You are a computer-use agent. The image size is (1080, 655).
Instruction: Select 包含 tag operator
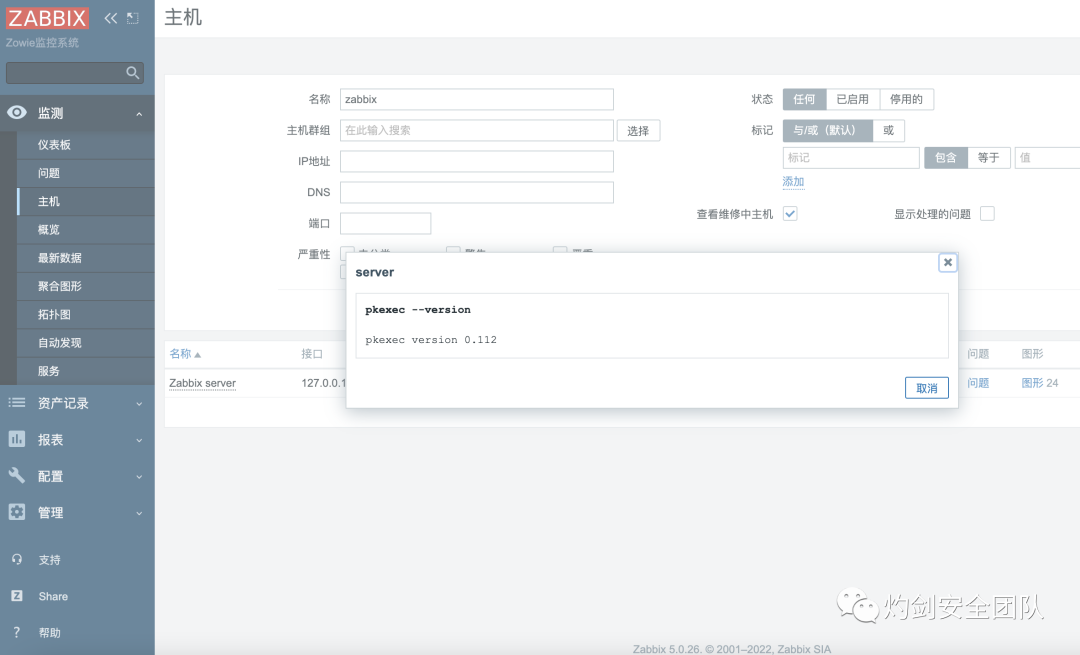coord(946,158)
